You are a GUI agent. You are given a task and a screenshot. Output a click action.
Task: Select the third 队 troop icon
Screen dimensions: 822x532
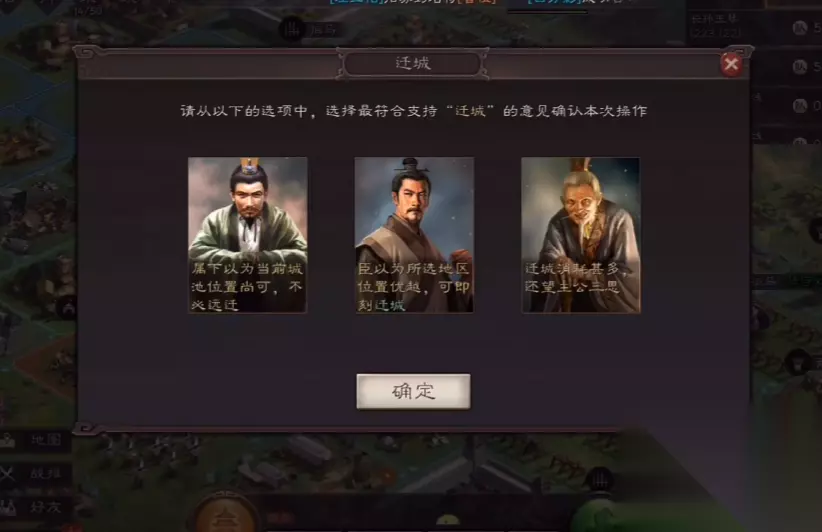[799, 106]
